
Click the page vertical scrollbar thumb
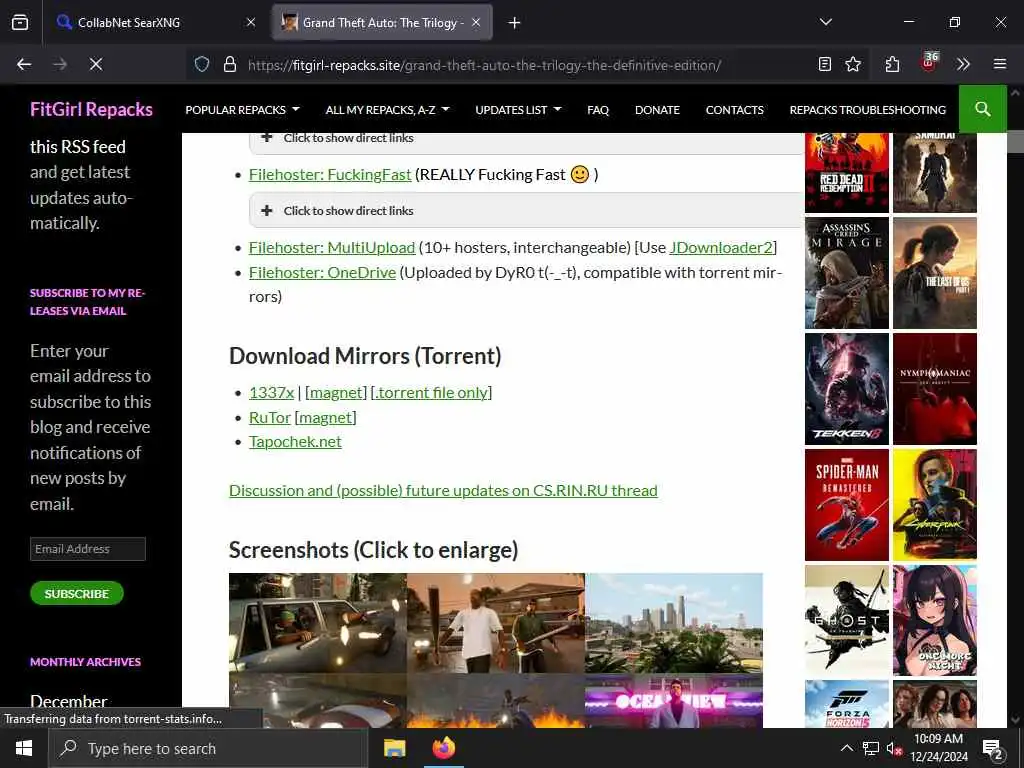[x=1015, y=141]
